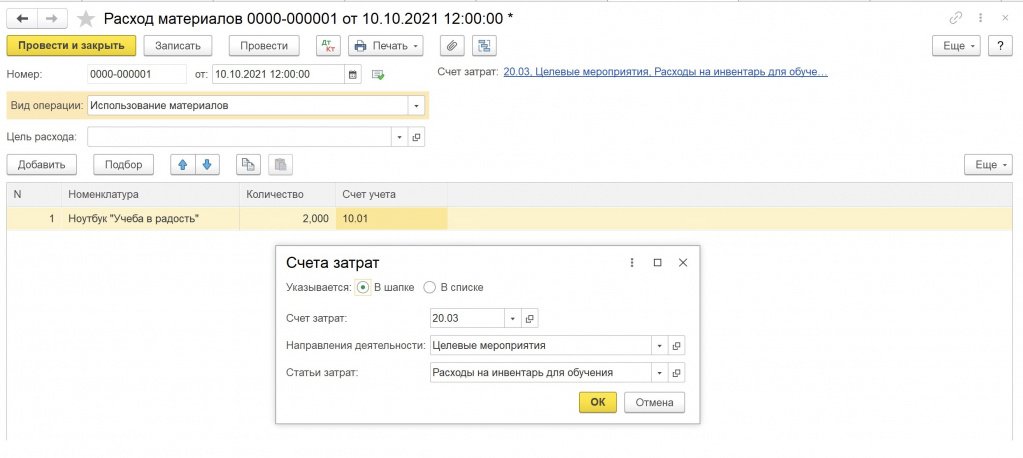The height and width of the screenshot is (458, 1023).
Task: Open attached files via paperclip icon
Action: pos(453,46)
